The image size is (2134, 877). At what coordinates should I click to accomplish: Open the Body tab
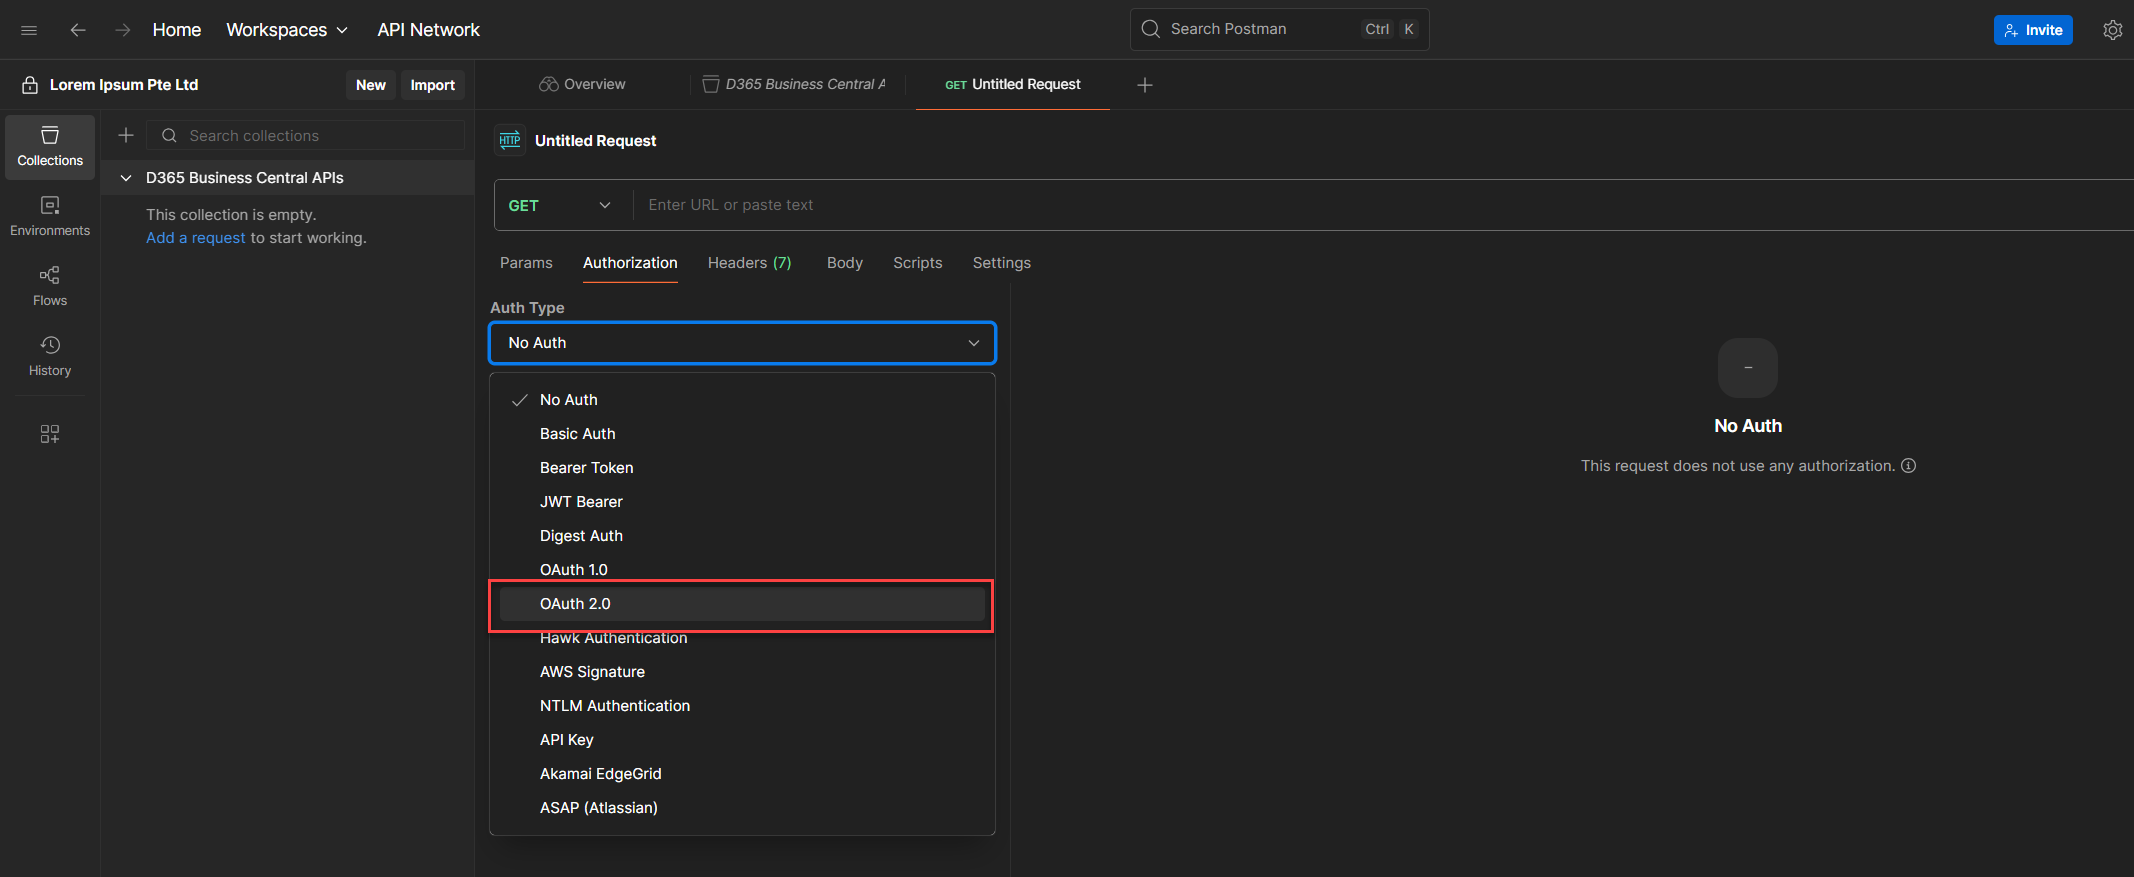(x=844, y=263)
